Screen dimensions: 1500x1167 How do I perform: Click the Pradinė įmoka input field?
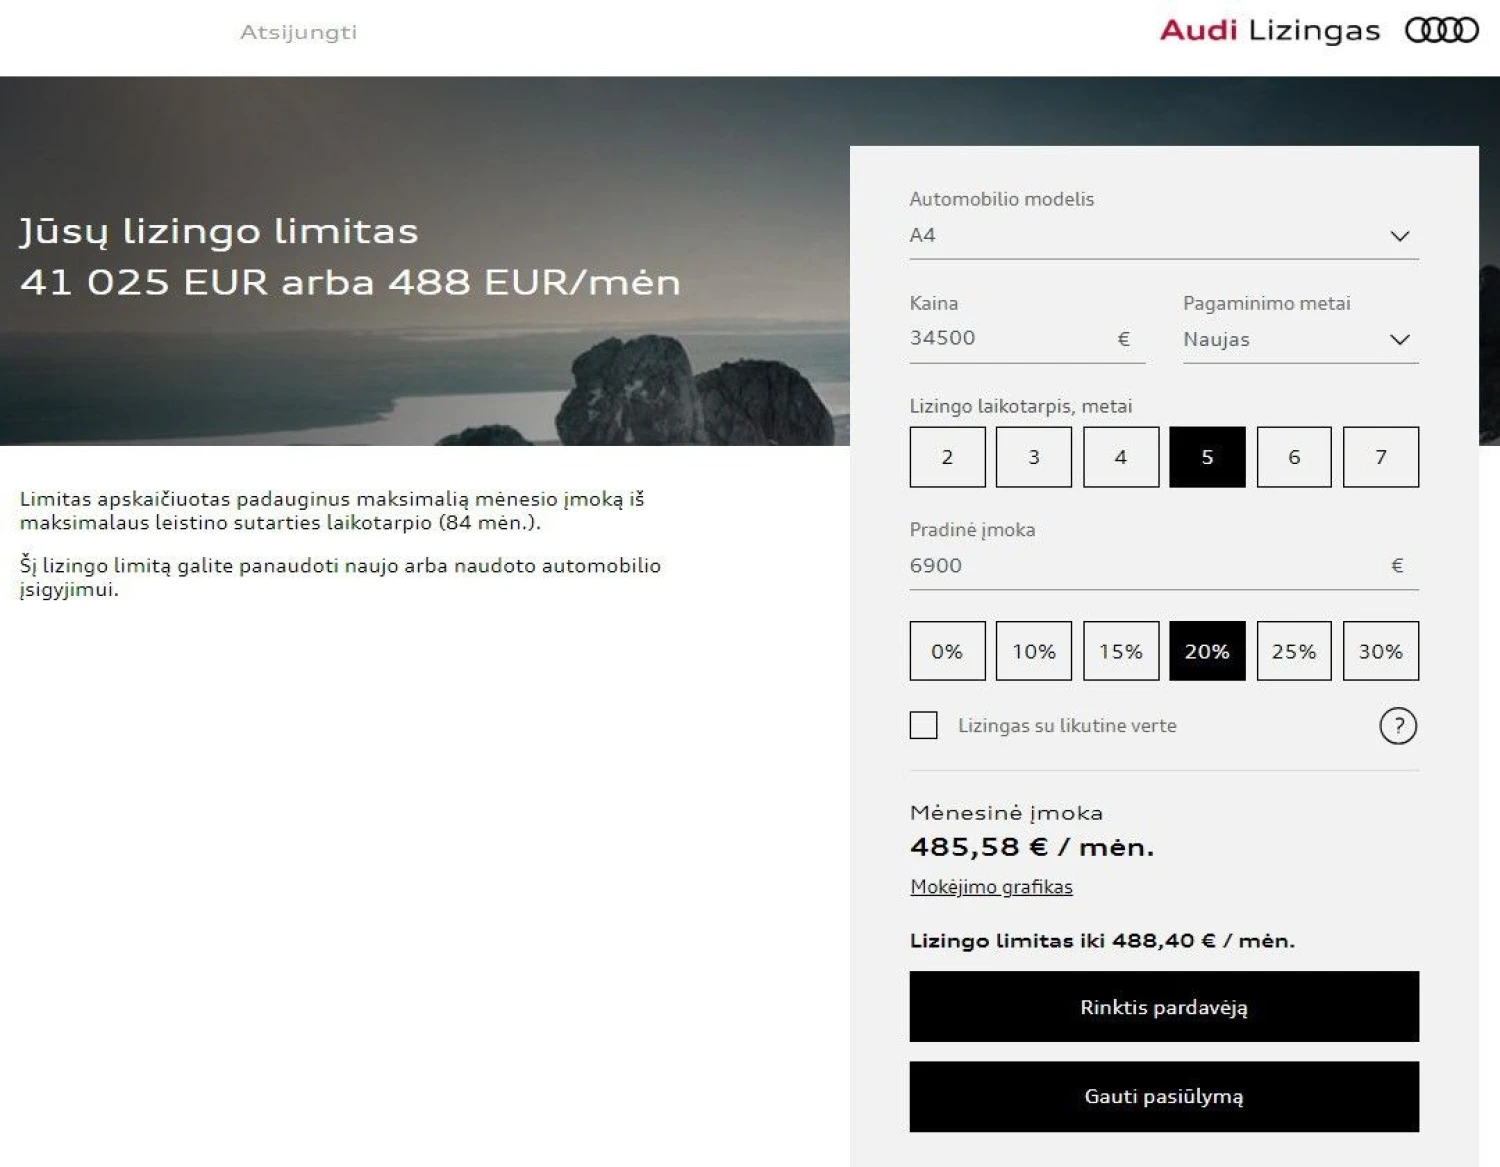click(1164, 566)
